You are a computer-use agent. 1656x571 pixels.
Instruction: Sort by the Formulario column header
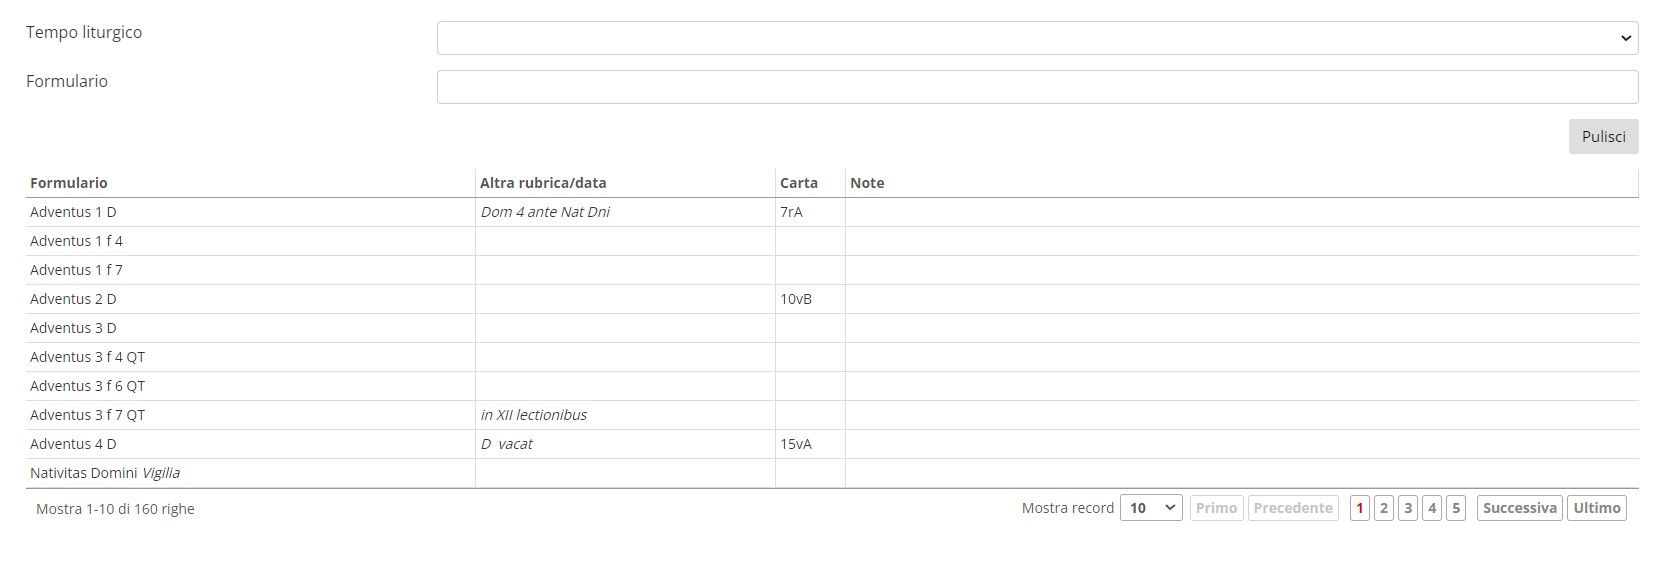[69, 183]
